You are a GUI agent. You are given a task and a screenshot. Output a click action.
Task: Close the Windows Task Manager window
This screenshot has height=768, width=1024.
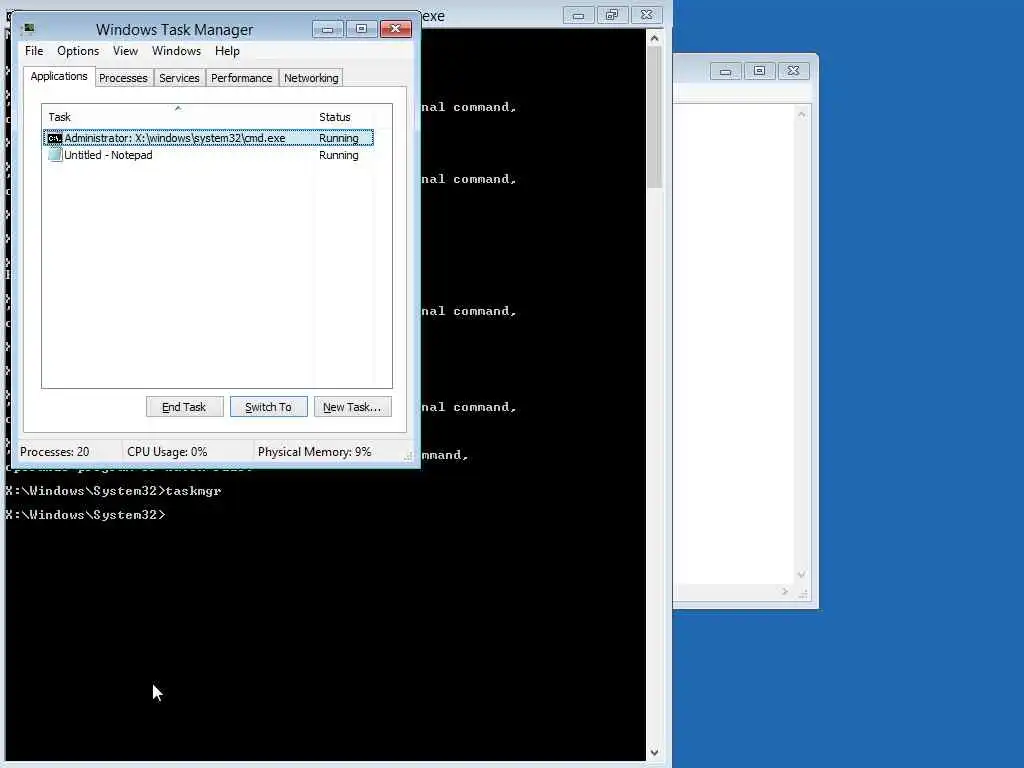point(395,29)
